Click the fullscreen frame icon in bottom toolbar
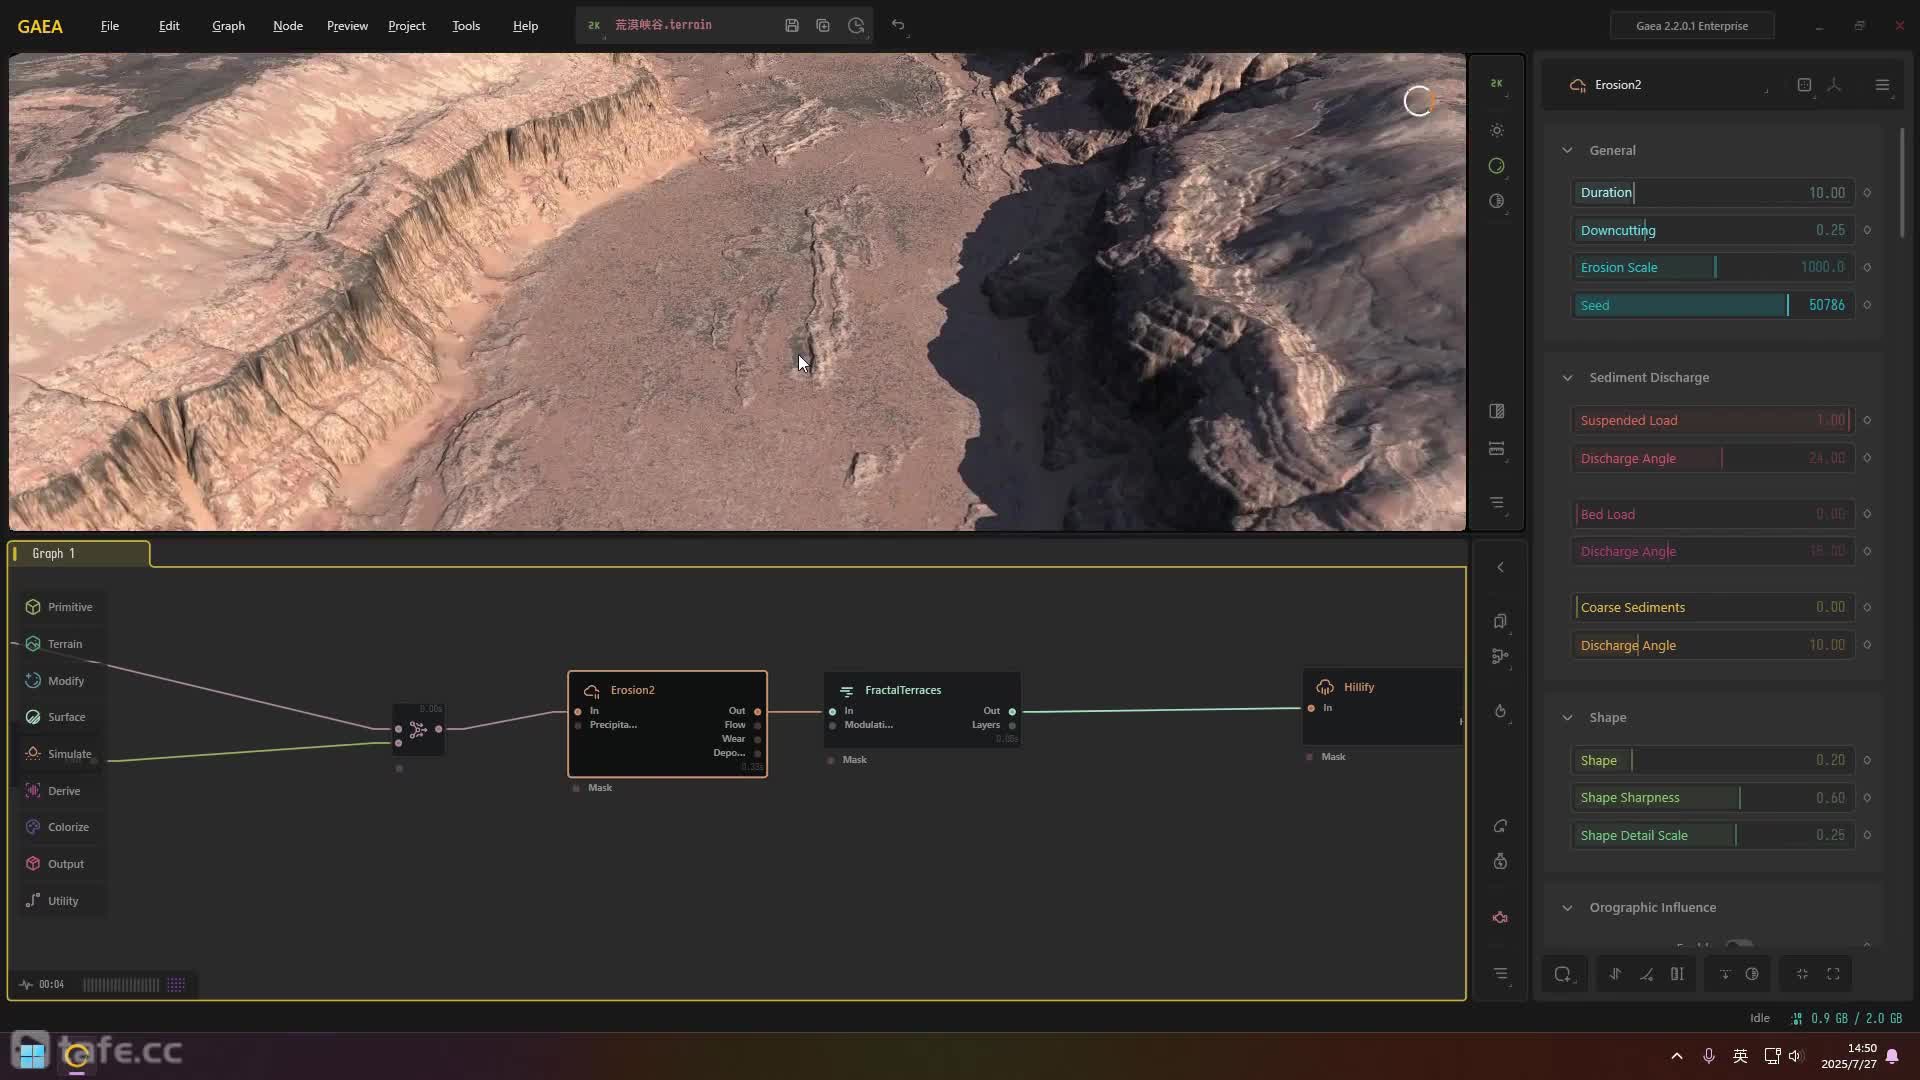The image size is (1920, 1080). [x=1833, y=974]
